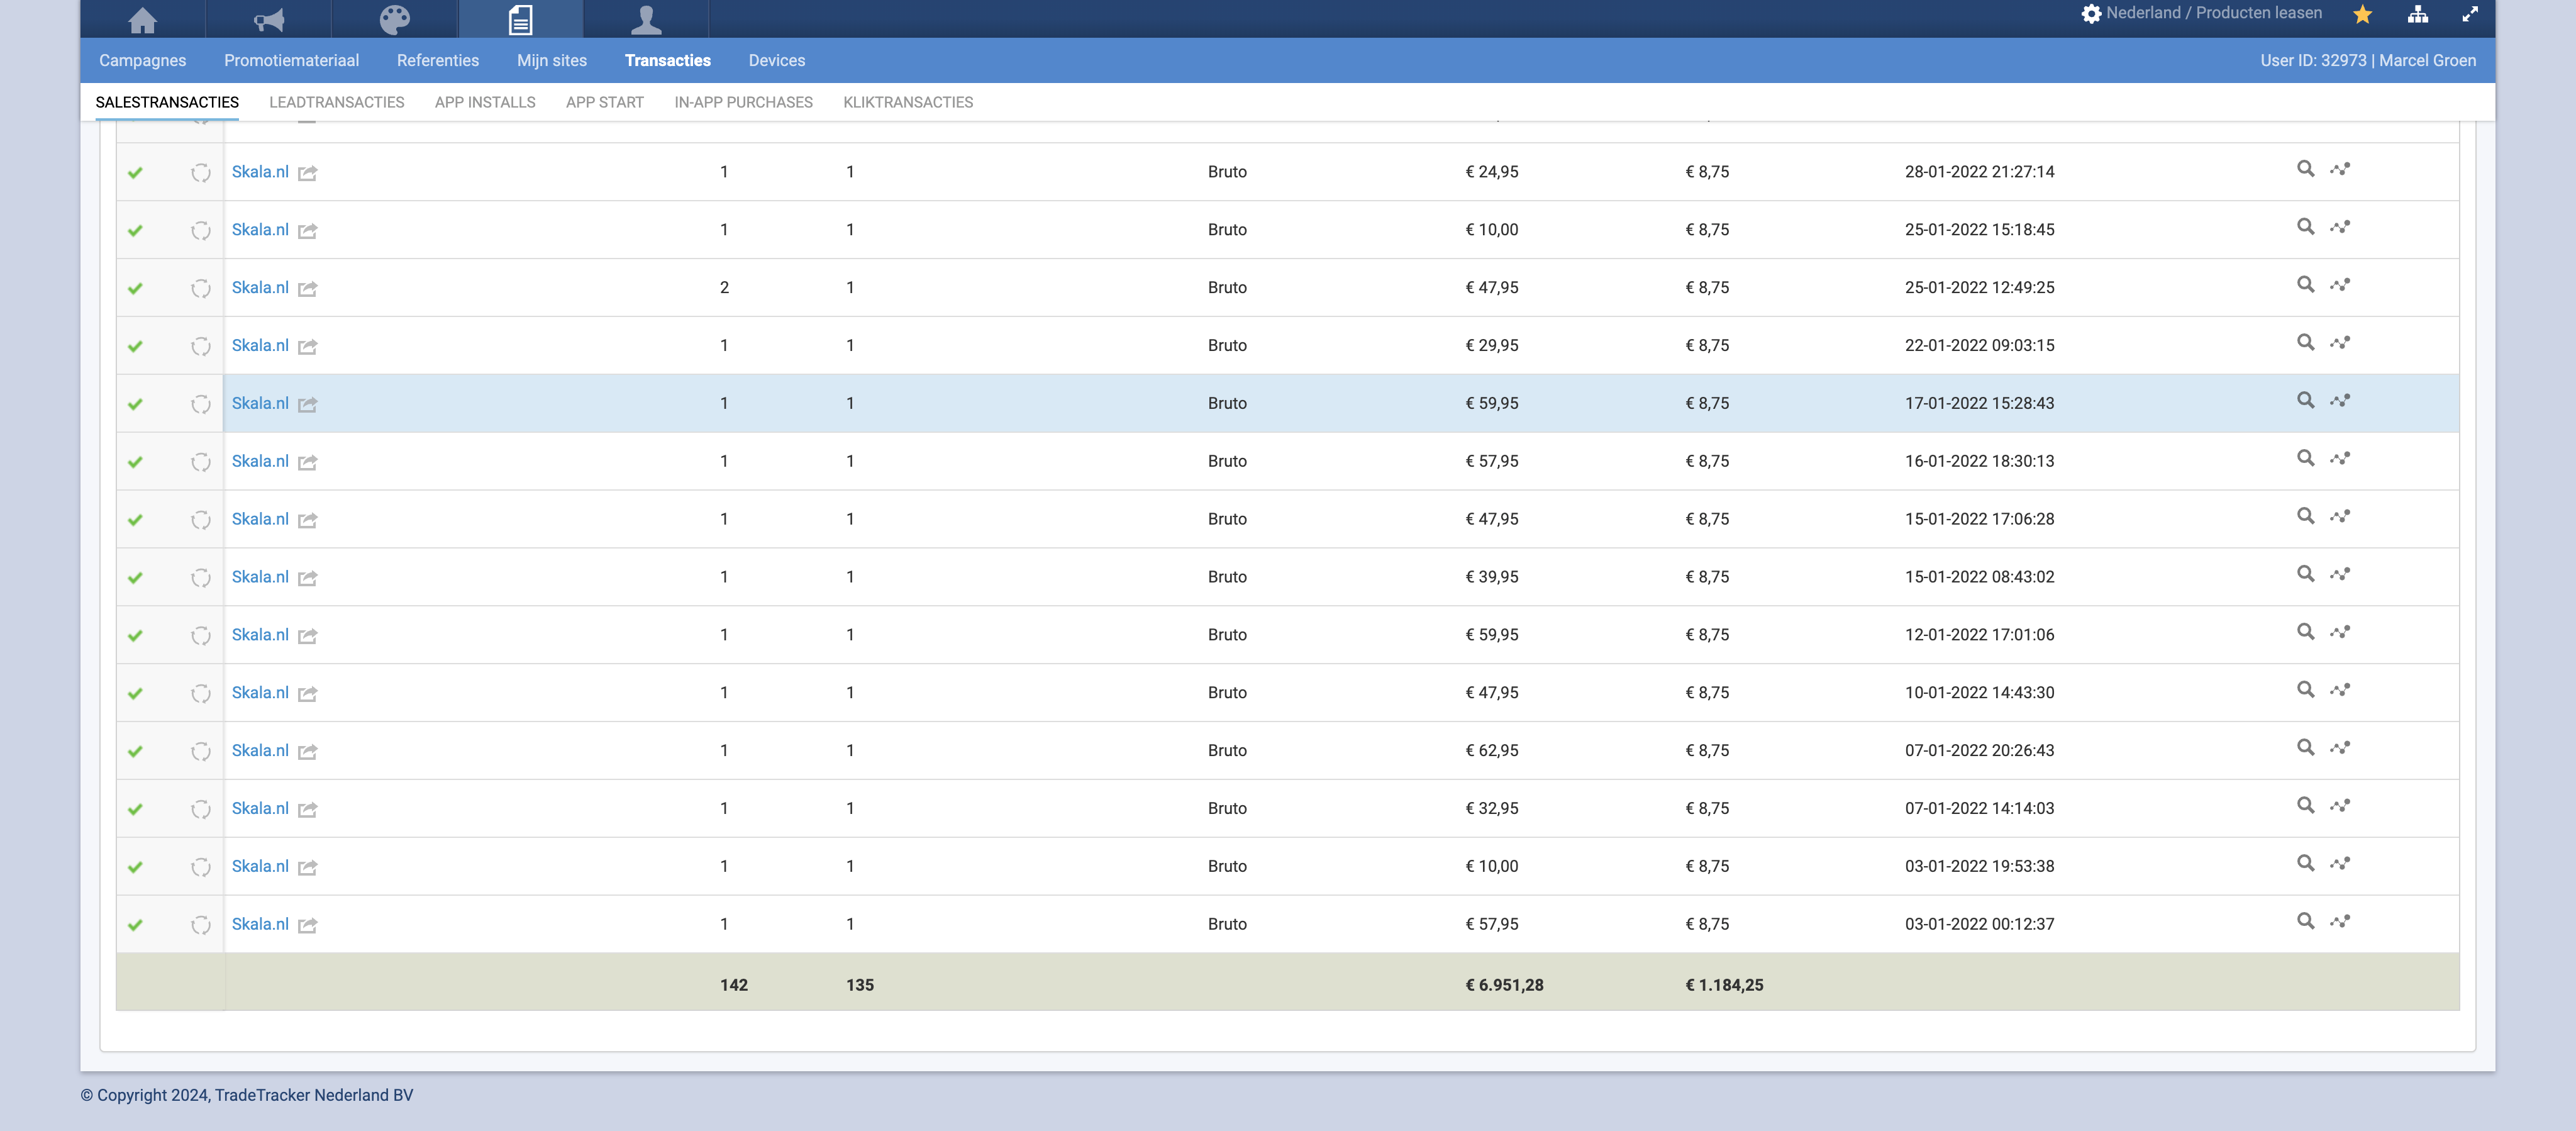Open click path icon for 15-01-2022 17:06:28 row
2576x1131 pixels.
[2340, 516]
